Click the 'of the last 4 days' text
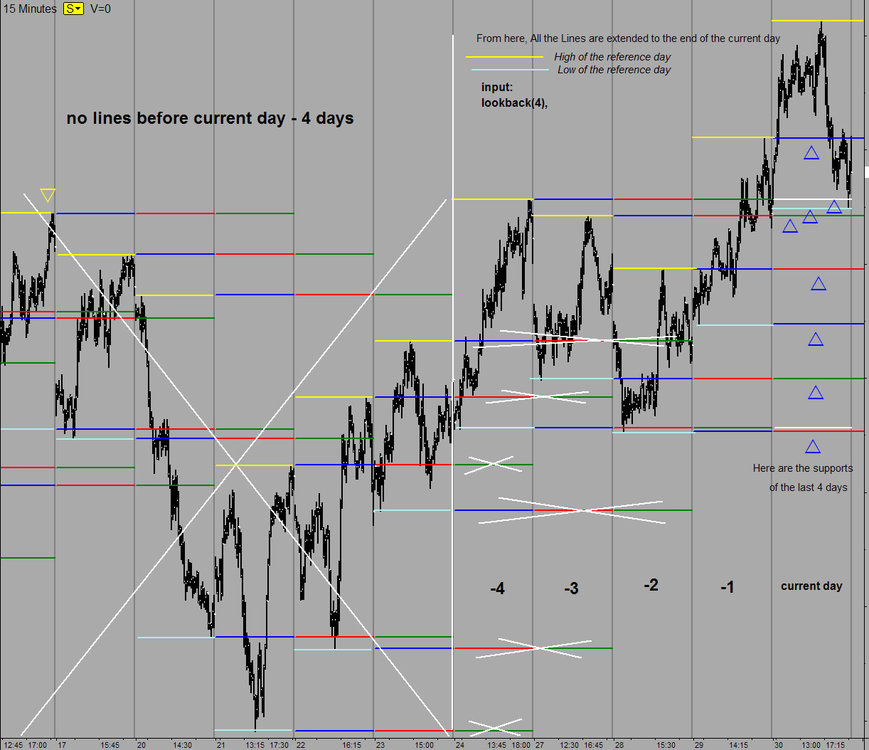This screenshot has width=869, height=750. click(808, 487)
